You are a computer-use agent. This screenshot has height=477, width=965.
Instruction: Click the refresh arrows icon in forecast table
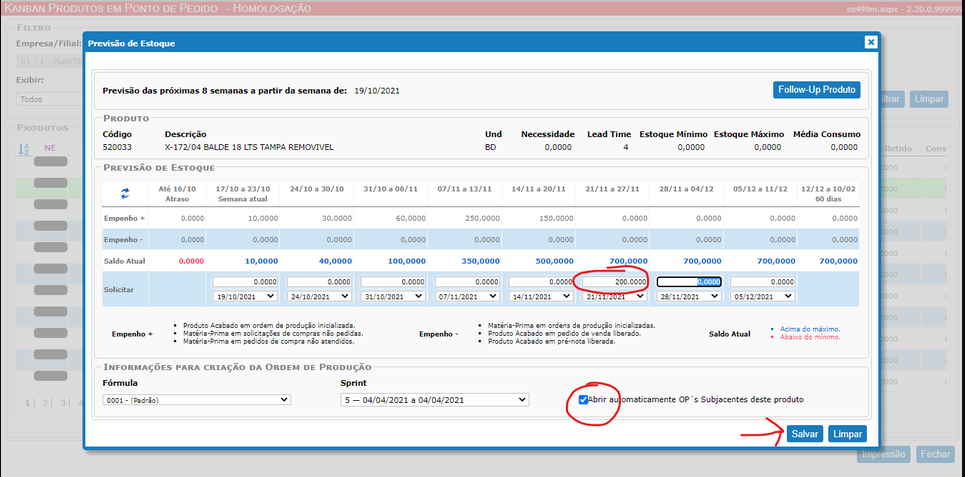click(125, 193)
